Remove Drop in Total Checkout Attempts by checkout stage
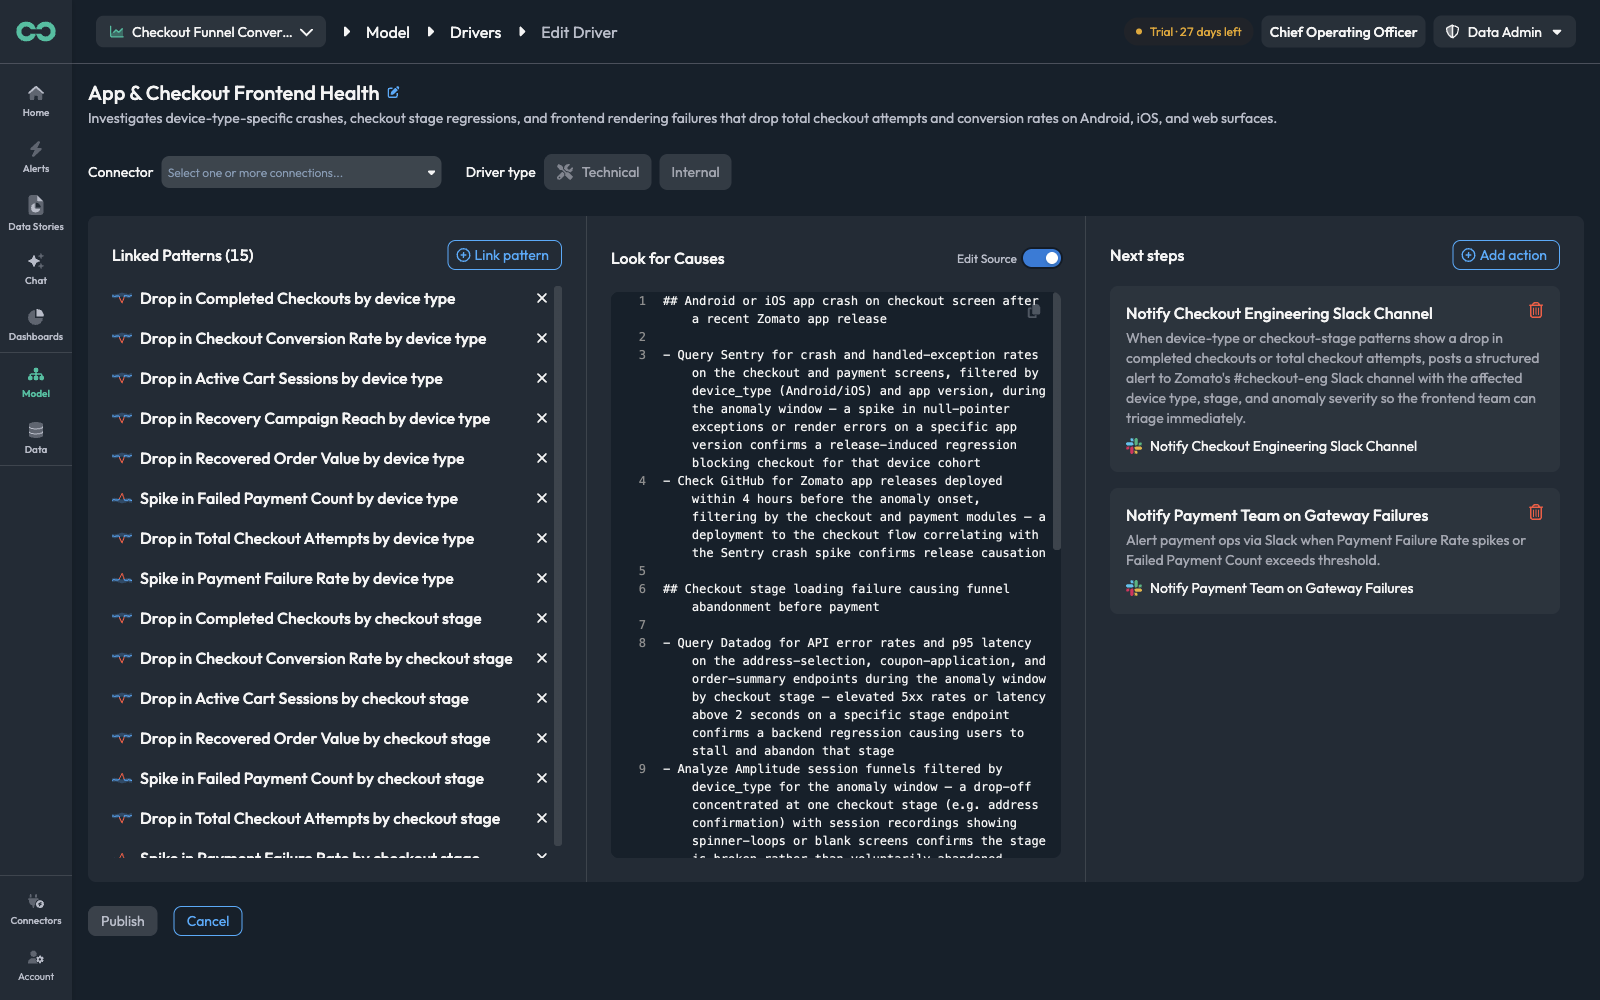Screen dimensions: 1600x1000 (x=542, y=818)
